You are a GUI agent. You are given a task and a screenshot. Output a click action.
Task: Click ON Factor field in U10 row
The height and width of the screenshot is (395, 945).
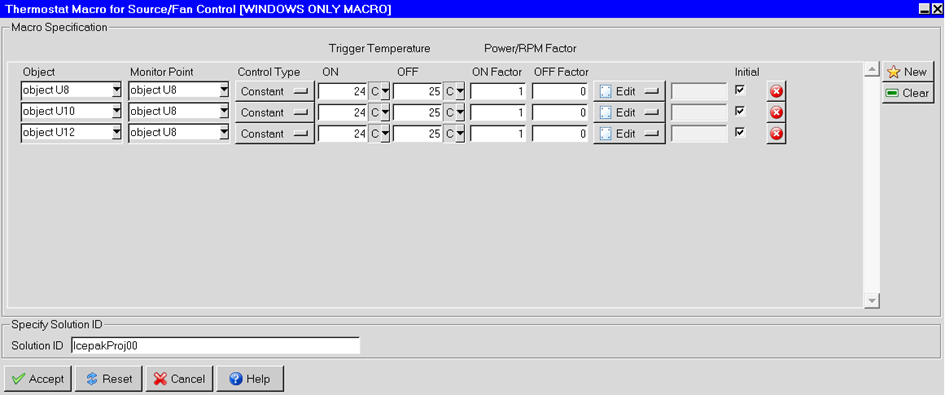tap(498, 113)
